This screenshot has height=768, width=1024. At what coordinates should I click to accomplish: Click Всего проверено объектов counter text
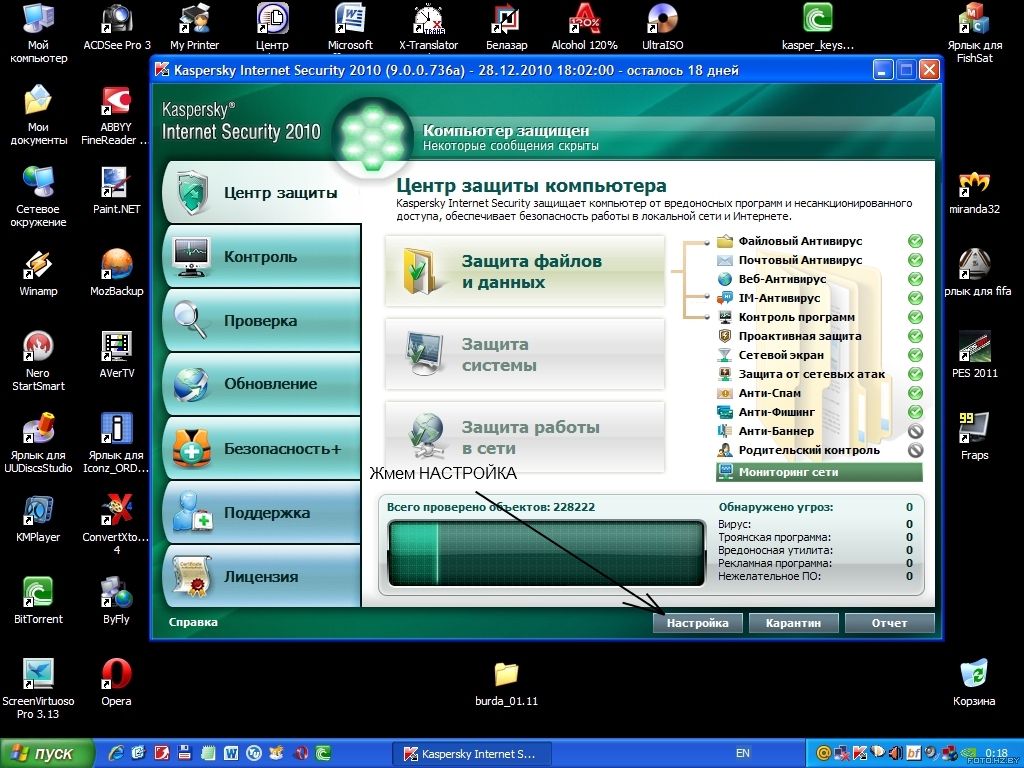pyautogui.click(x=490, y=507)
